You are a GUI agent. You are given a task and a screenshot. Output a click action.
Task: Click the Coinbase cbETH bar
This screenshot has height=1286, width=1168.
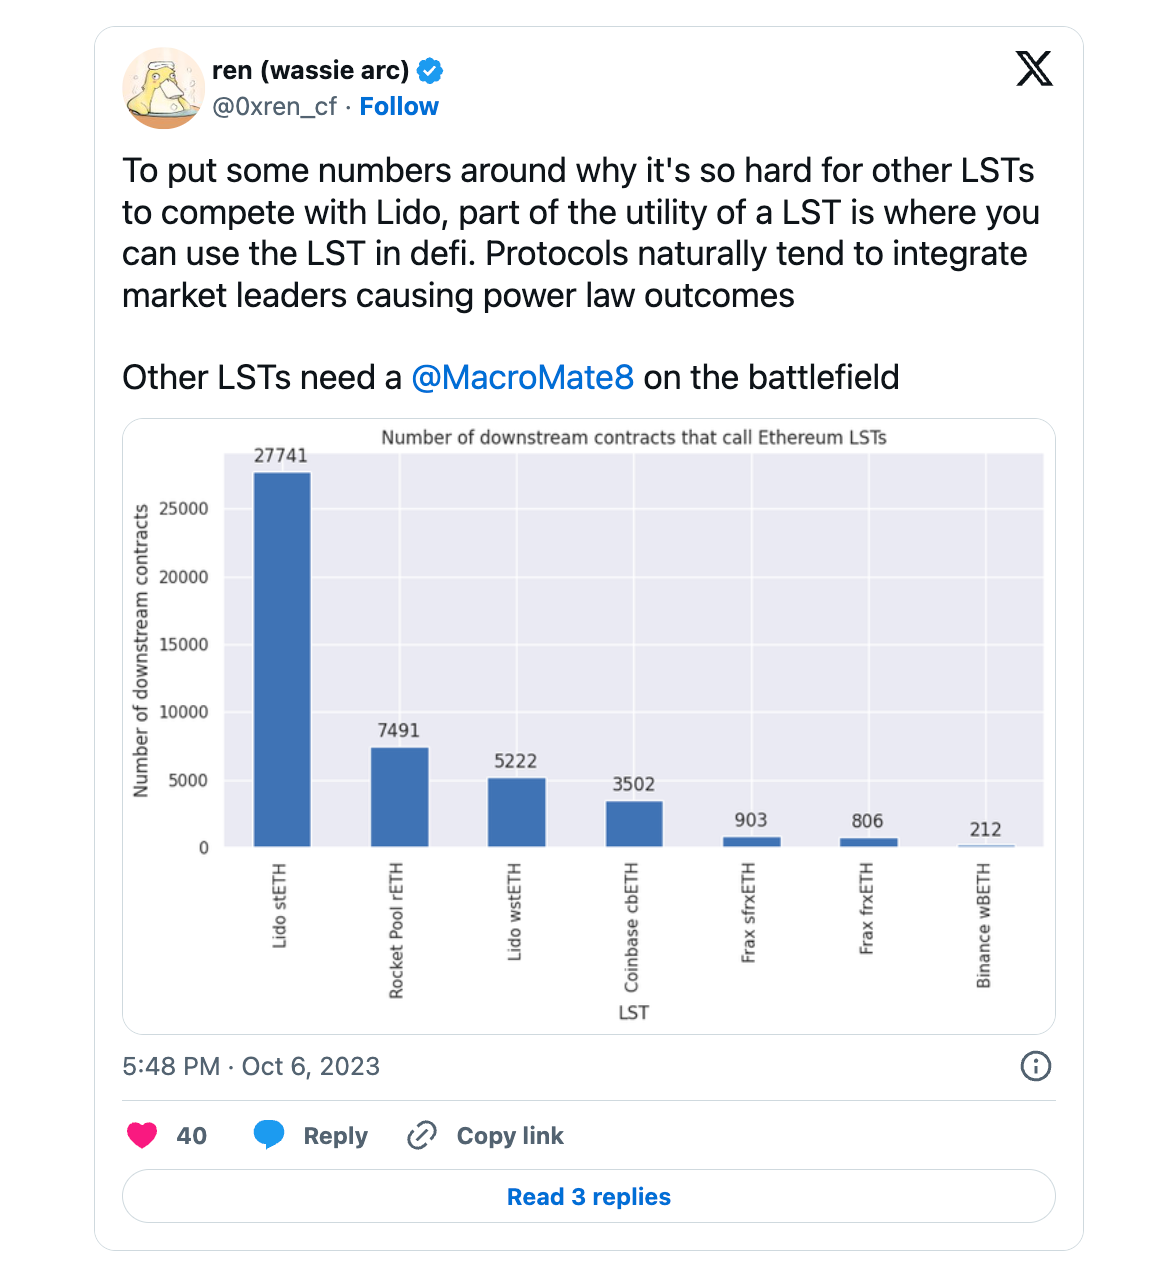coord(634,824)
